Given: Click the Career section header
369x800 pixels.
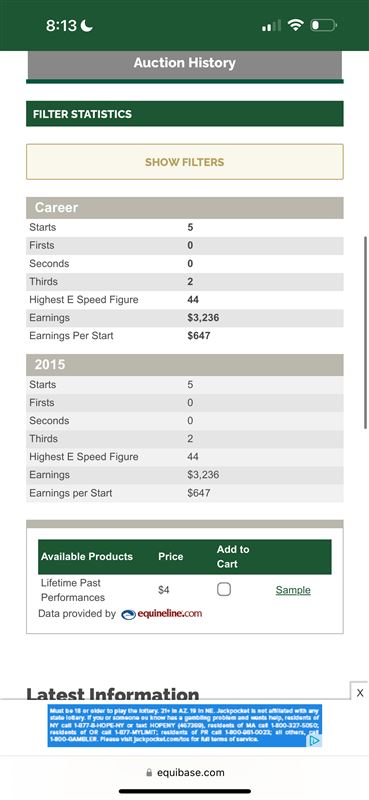Looking at the screenshot, I should [x=185, y=208].
